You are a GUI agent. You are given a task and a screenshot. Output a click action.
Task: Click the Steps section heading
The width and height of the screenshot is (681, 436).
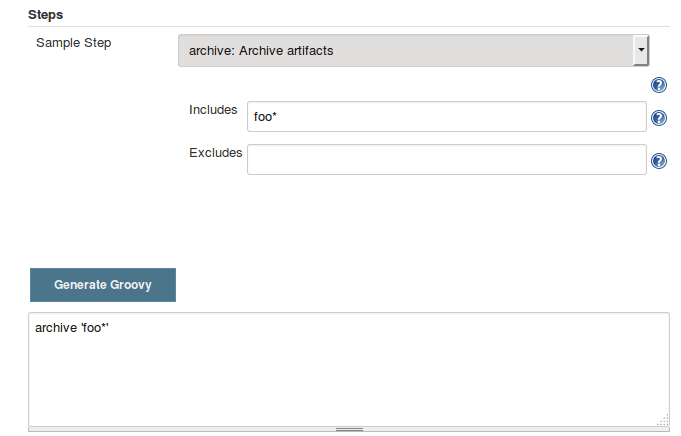click(46, 14)
